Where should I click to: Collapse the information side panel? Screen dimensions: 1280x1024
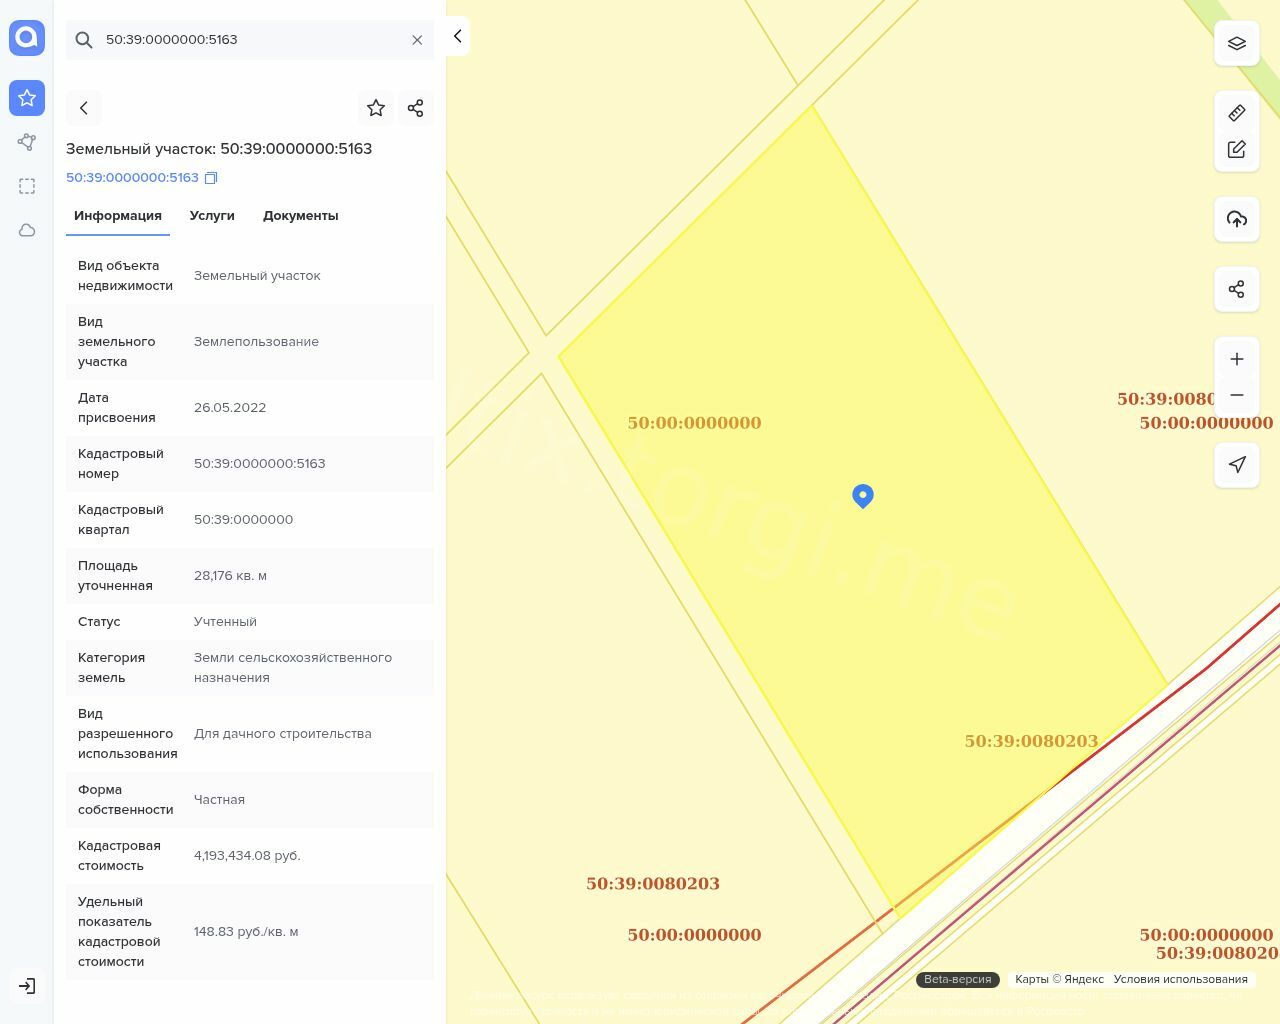(x=457, y=37)
